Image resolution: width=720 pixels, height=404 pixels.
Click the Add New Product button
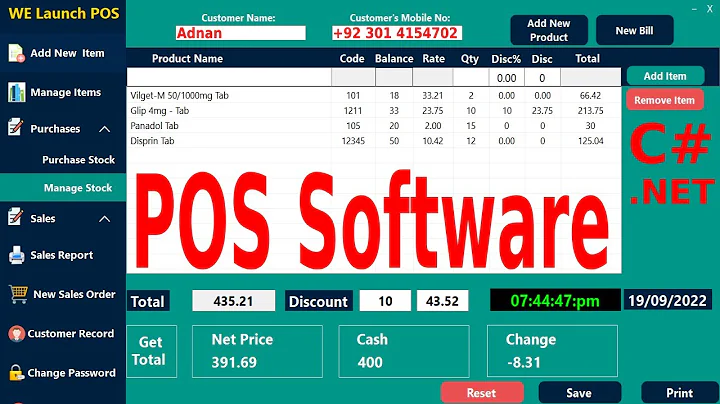click(x=549, y=30)
